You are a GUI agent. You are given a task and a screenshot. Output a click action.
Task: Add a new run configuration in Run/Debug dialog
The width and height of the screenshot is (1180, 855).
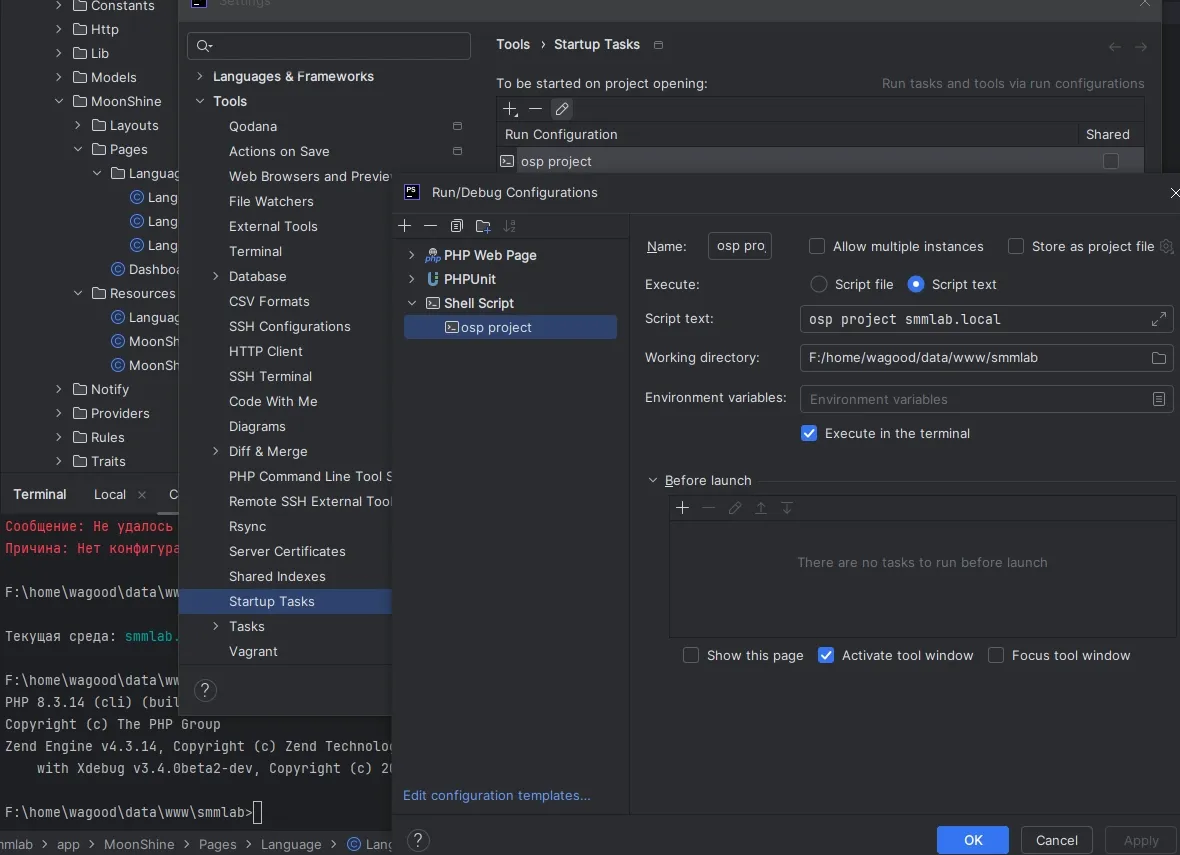pos(404,226)
